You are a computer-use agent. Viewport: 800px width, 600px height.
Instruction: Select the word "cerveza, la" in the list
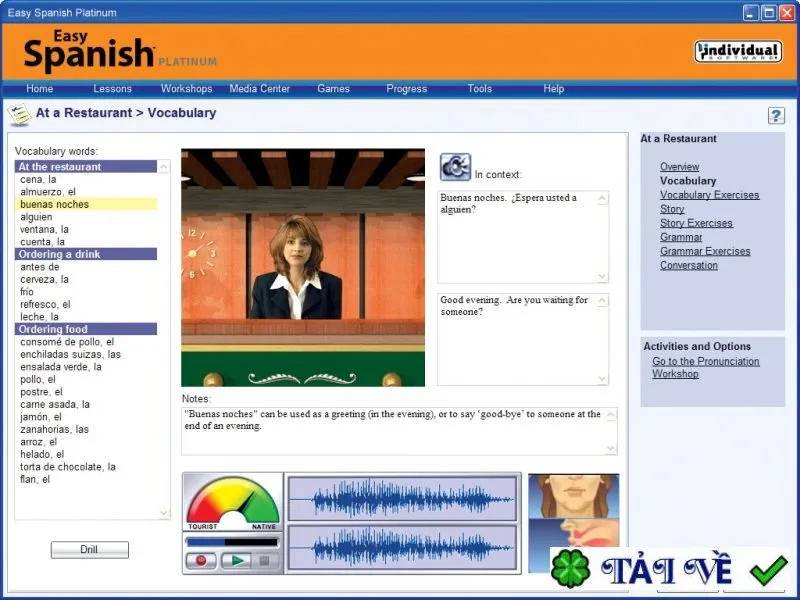tap(44, 279)
